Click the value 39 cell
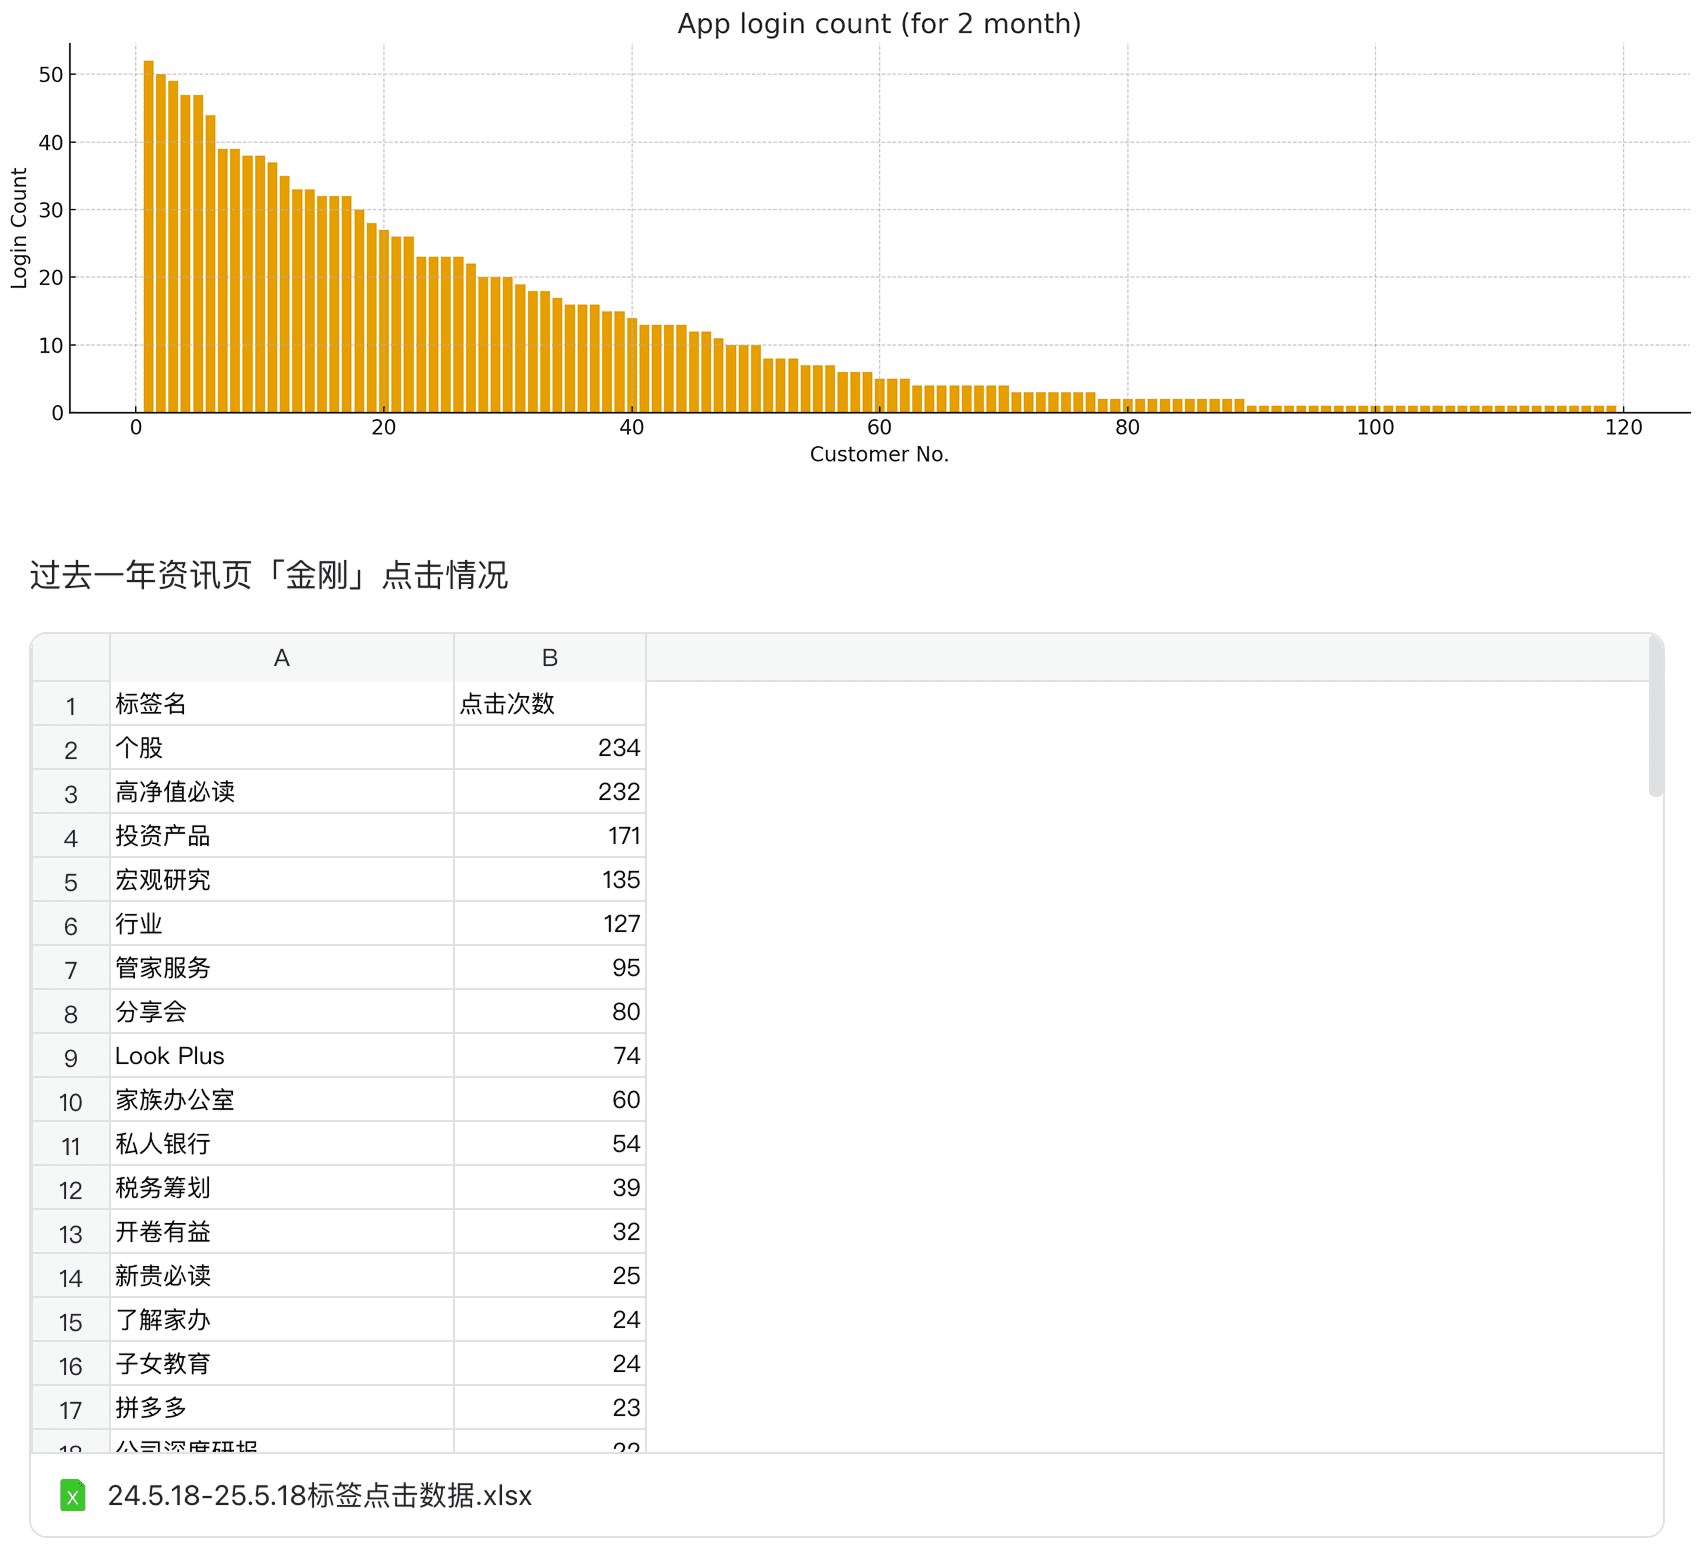Image resolution: width=1700 pixels, height=1566 pixels. (550, 1188)
